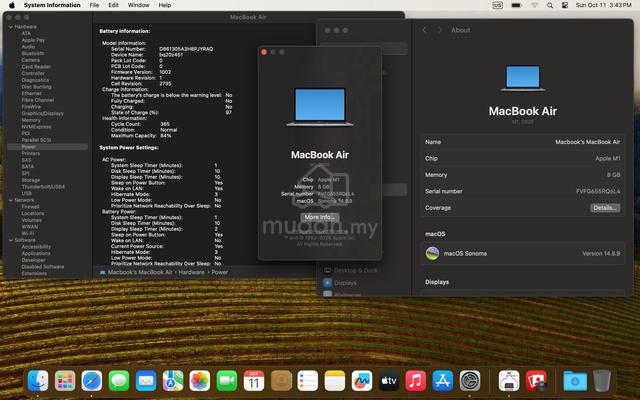Click Macbook's MacBook Air in the path bar

point(140,272)
